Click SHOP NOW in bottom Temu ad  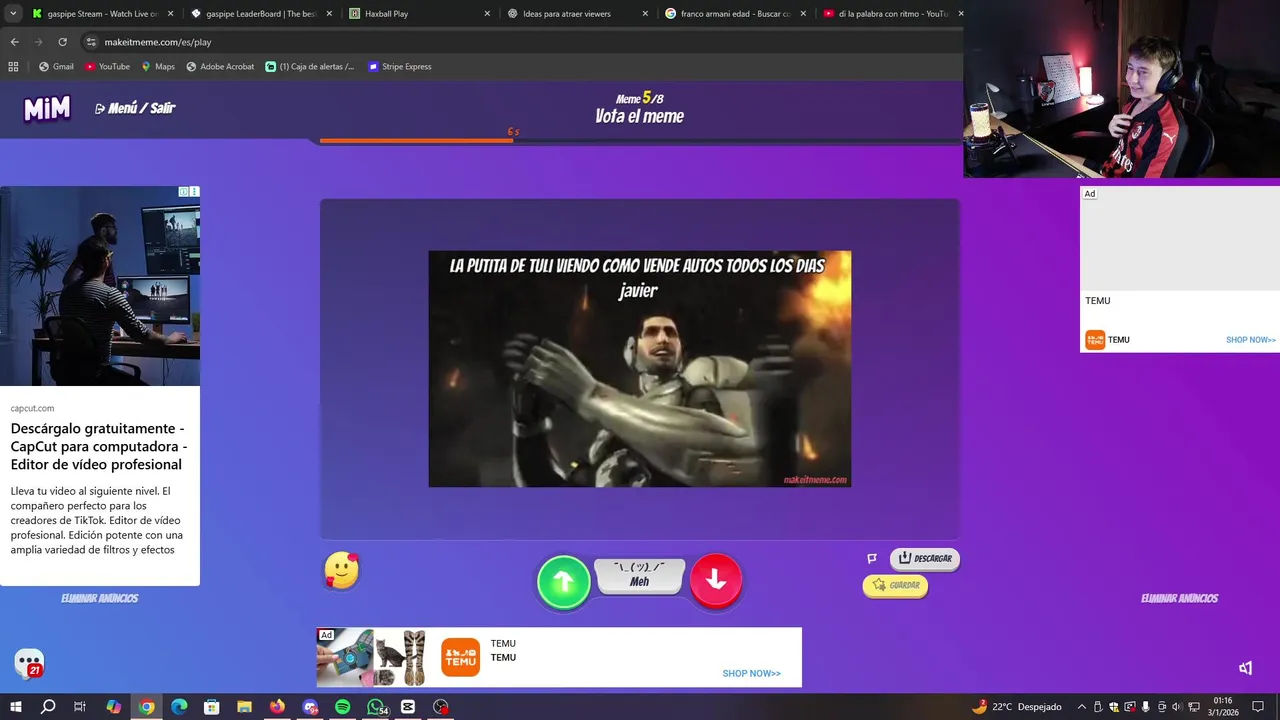[751, 673]
